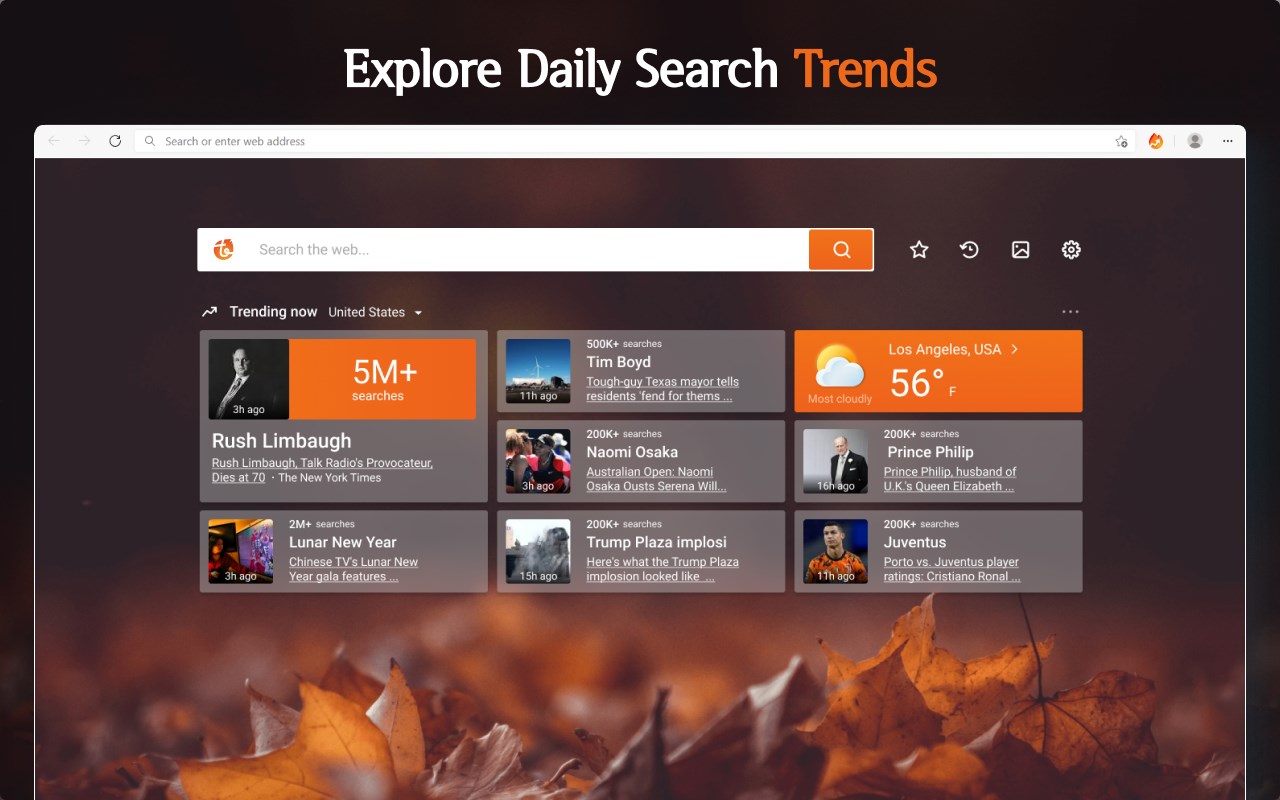
Task: Click the browser reload icon
Action: 115,141
